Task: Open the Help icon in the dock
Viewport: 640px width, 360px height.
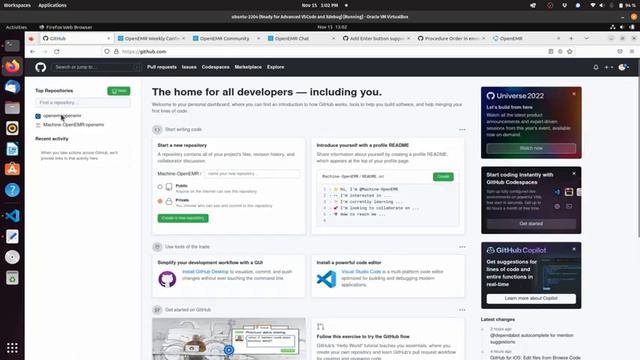Action: [12, 190]
